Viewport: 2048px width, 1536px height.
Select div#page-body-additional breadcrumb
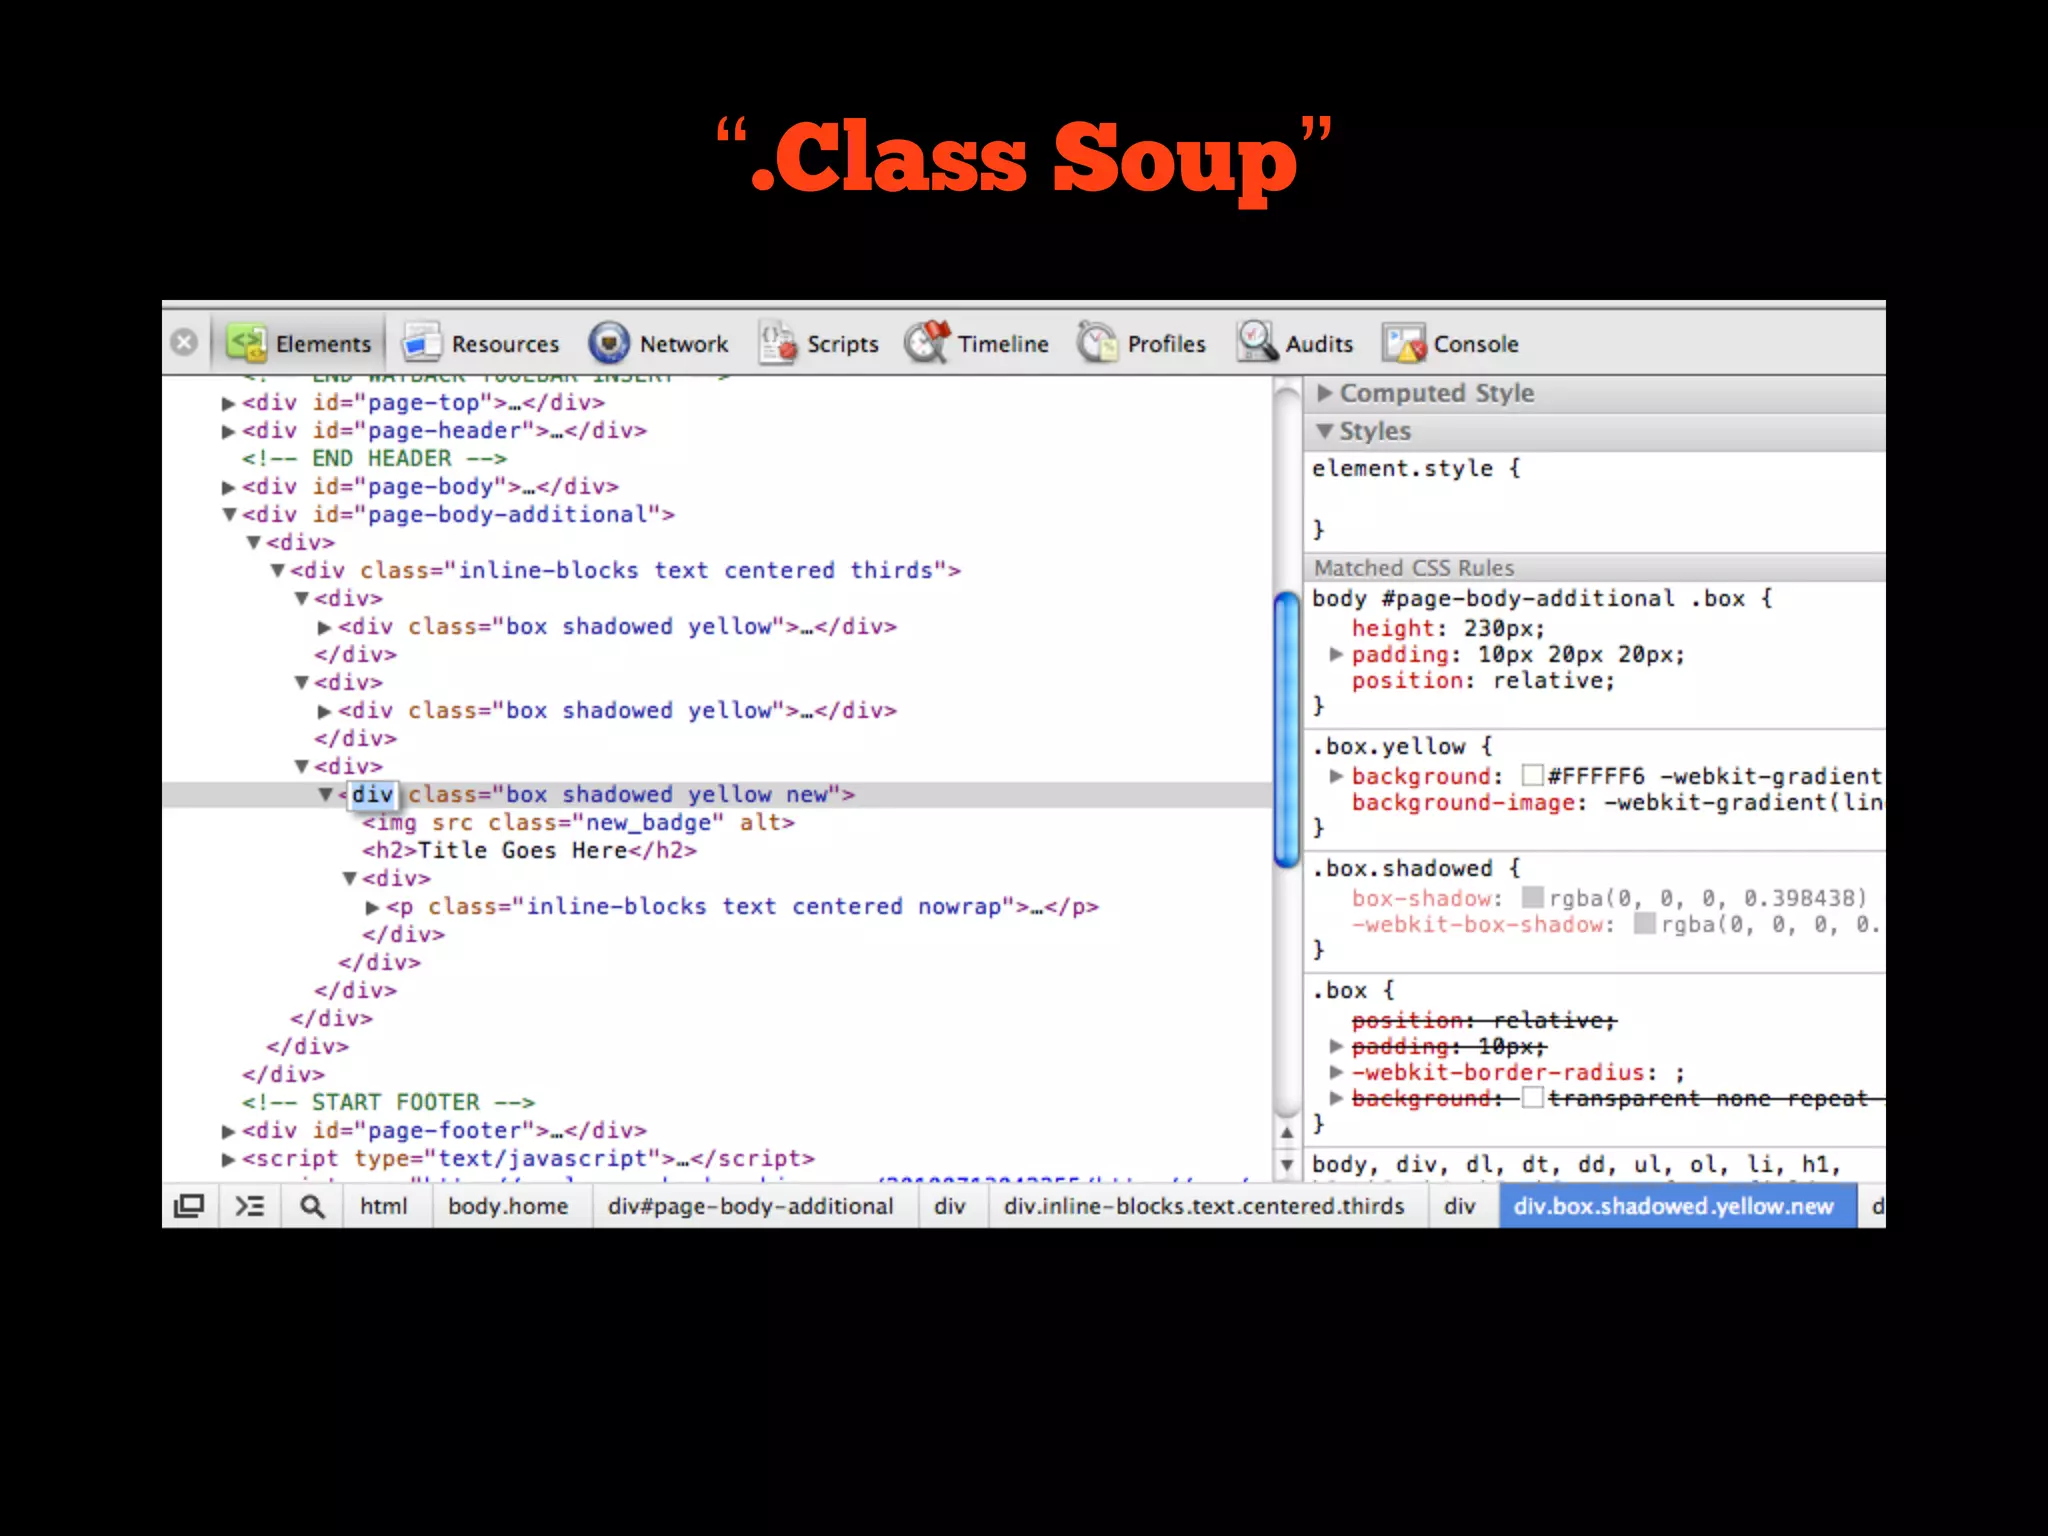[x=750, y=1206]
